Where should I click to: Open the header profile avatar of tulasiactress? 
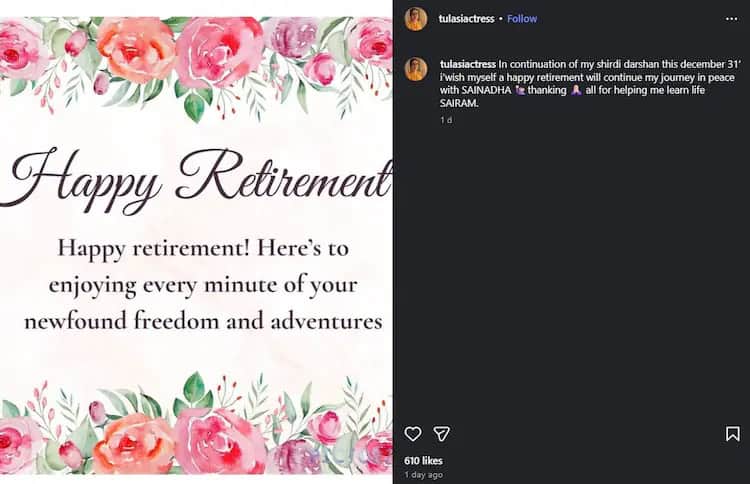pos(416,18)
